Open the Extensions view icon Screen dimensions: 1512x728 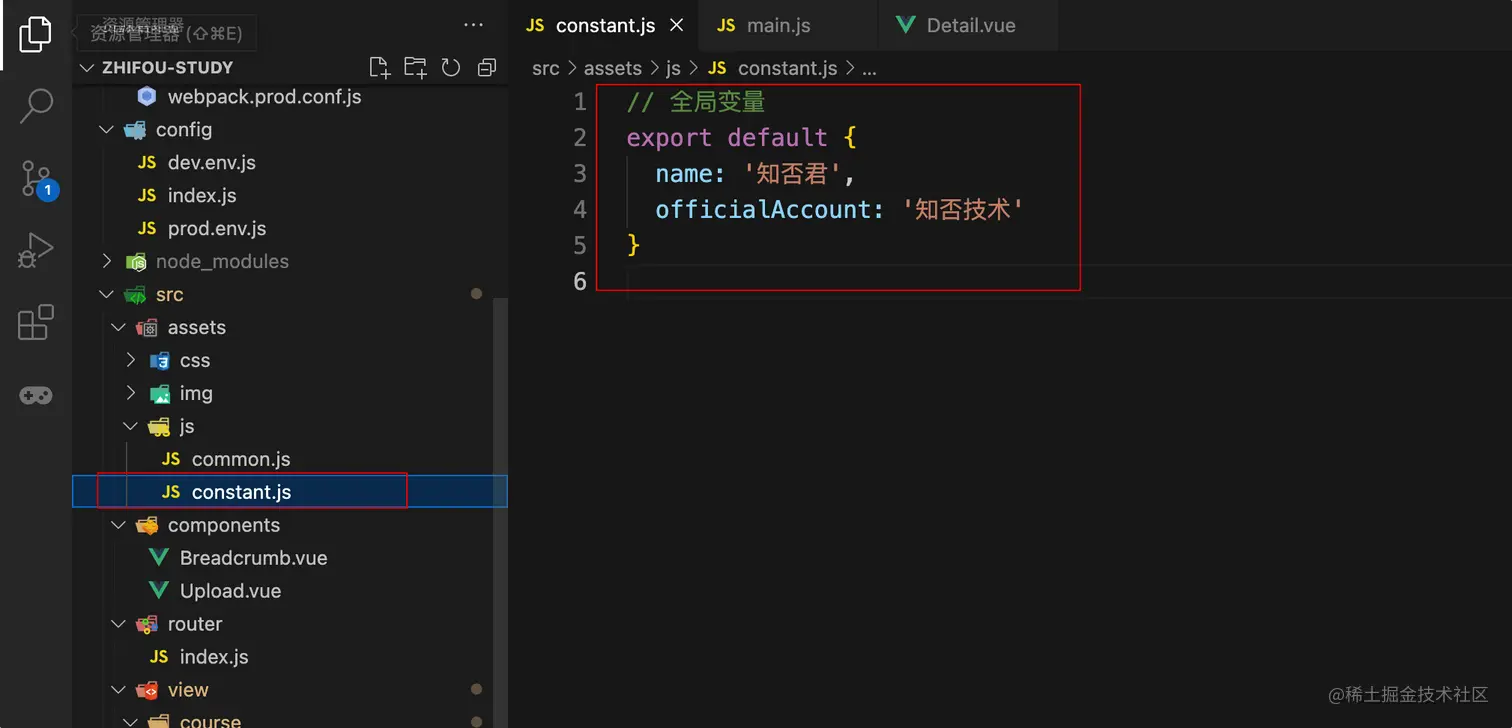[x=36, y=323]
